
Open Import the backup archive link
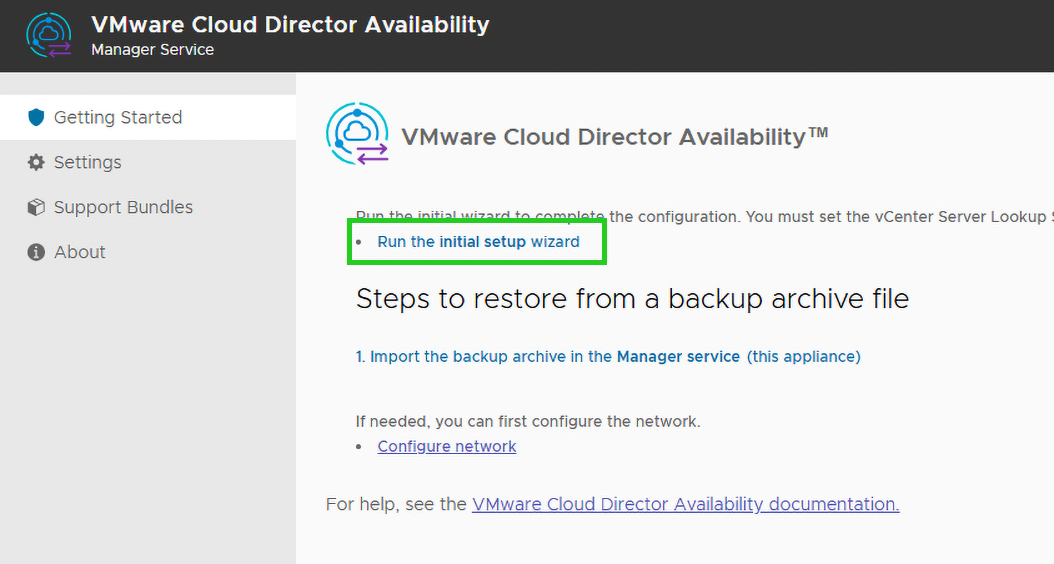pos(548,356)
